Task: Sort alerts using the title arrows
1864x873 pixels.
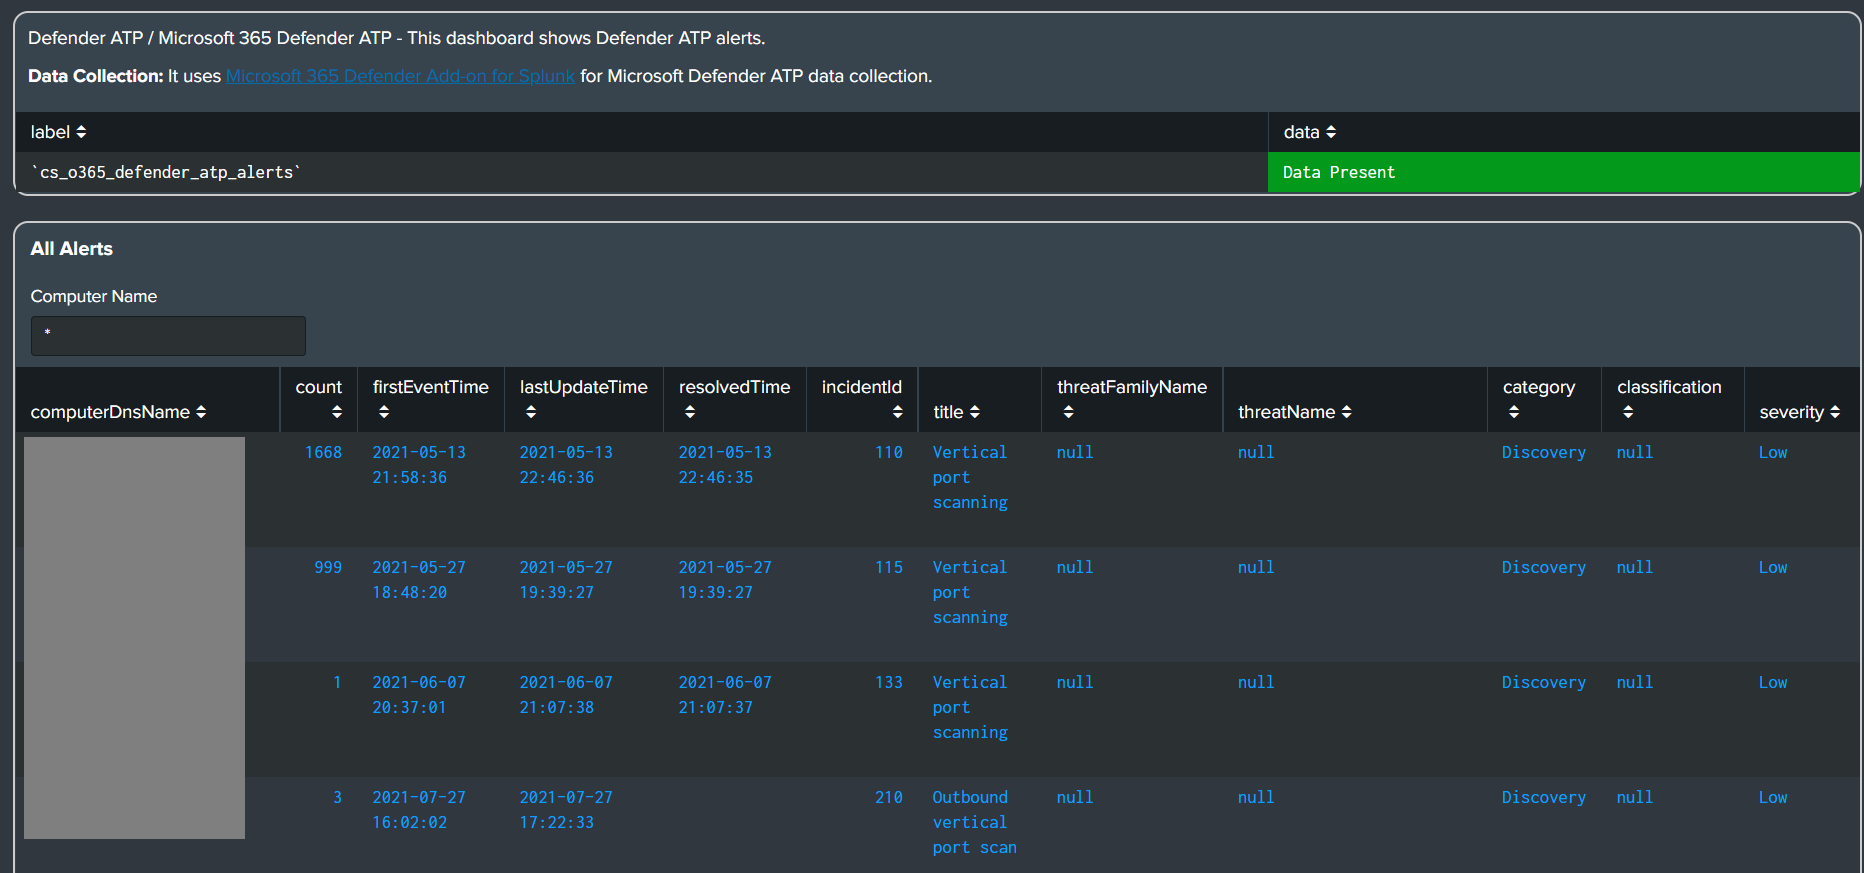Action: point(975,412)
